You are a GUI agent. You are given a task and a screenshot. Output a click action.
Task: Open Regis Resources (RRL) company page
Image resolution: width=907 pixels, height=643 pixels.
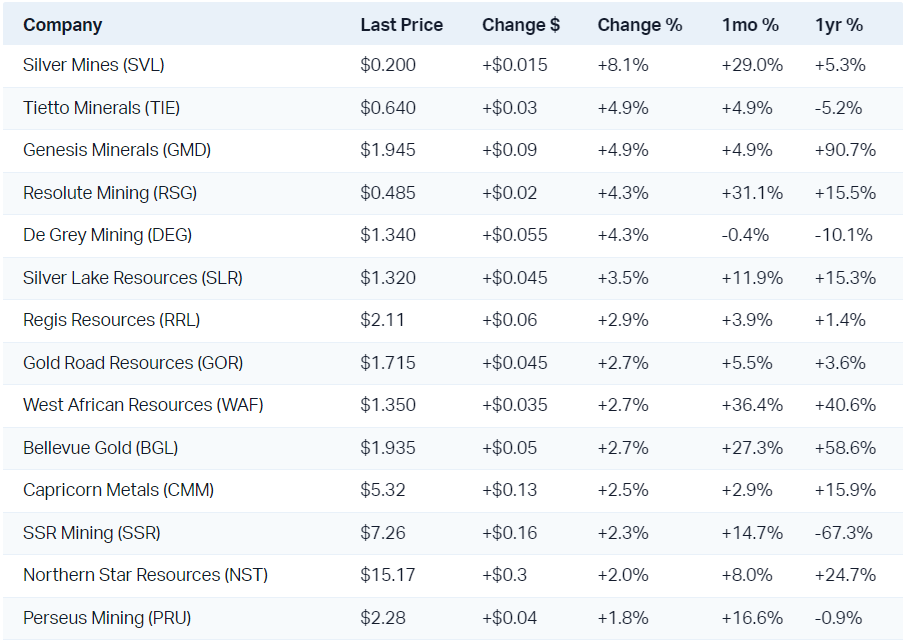pos(111,320)
